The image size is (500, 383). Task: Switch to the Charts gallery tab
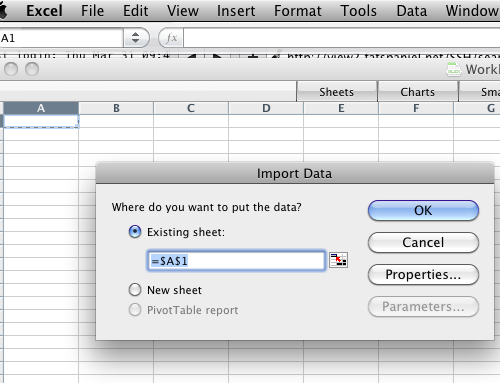pos(418,92)
